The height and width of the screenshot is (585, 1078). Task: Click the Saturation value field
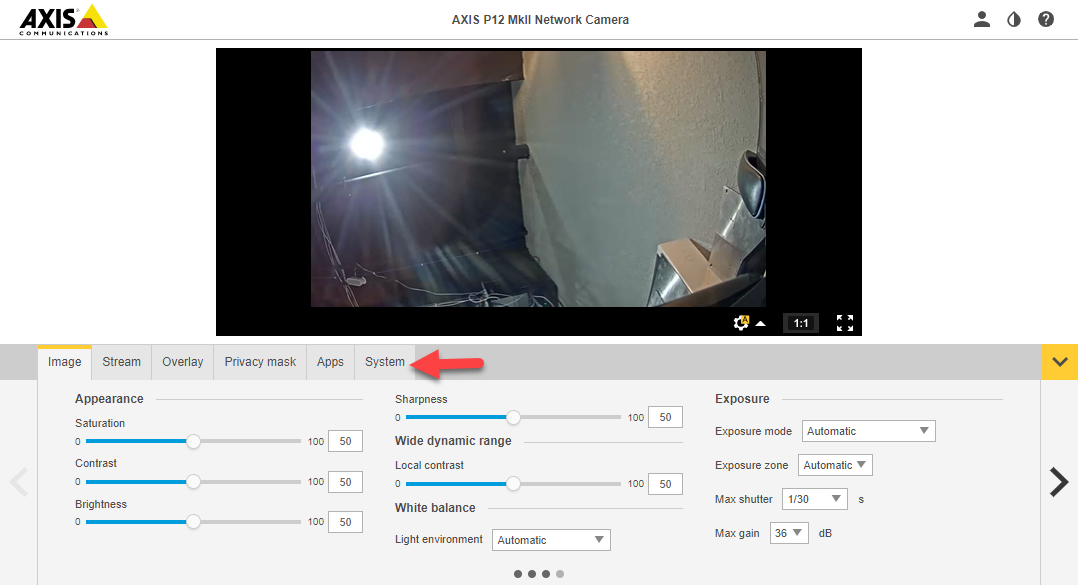pyautogui.click(x=345, y=441)
